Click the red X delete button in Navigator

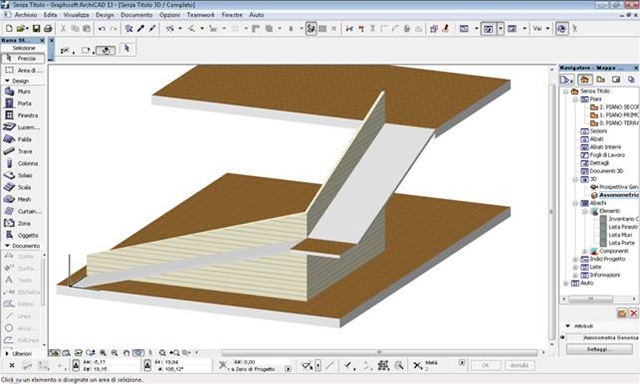click(x=633, y=313)
